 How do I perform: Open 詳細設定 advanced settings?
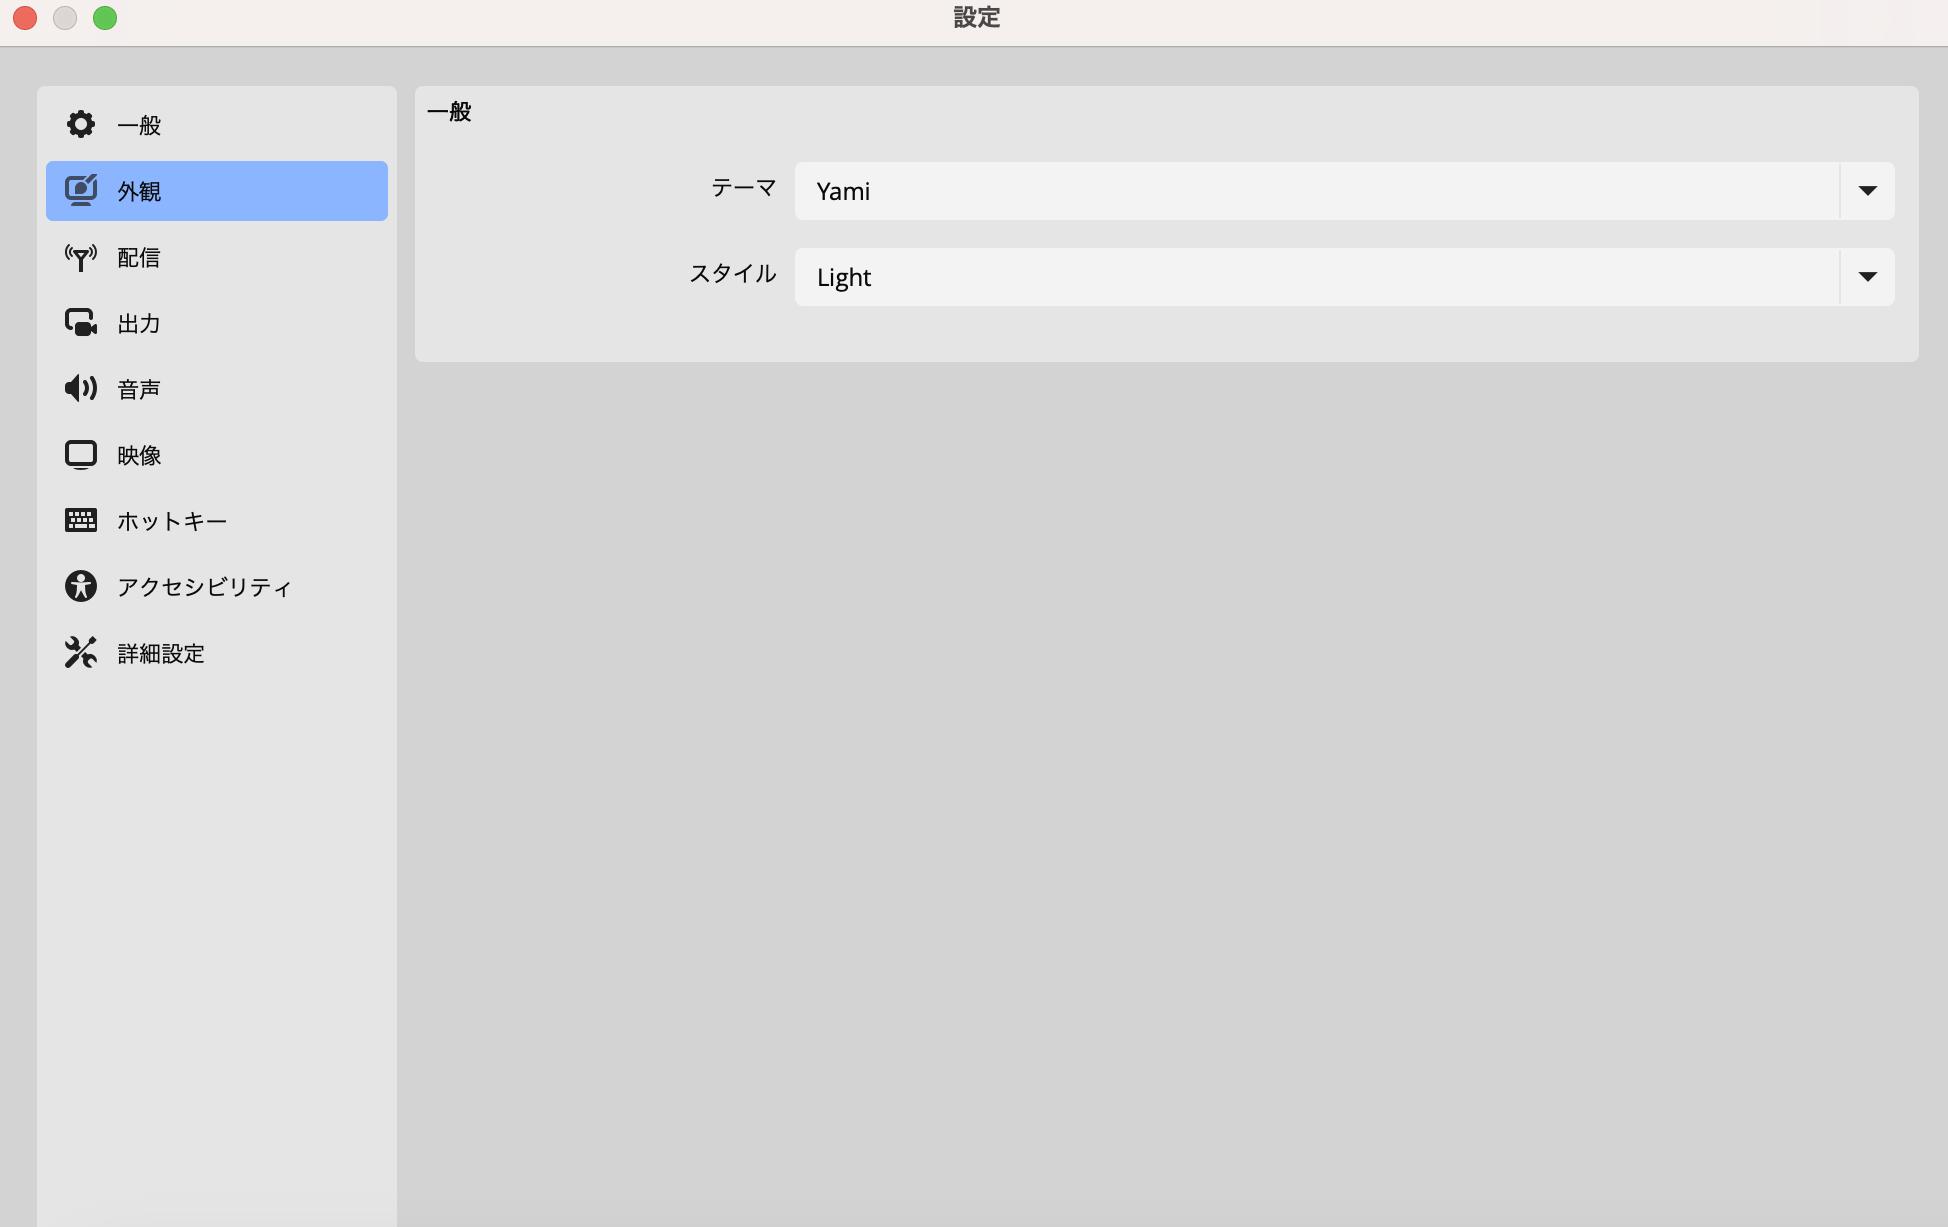click(x=217, y=653)
